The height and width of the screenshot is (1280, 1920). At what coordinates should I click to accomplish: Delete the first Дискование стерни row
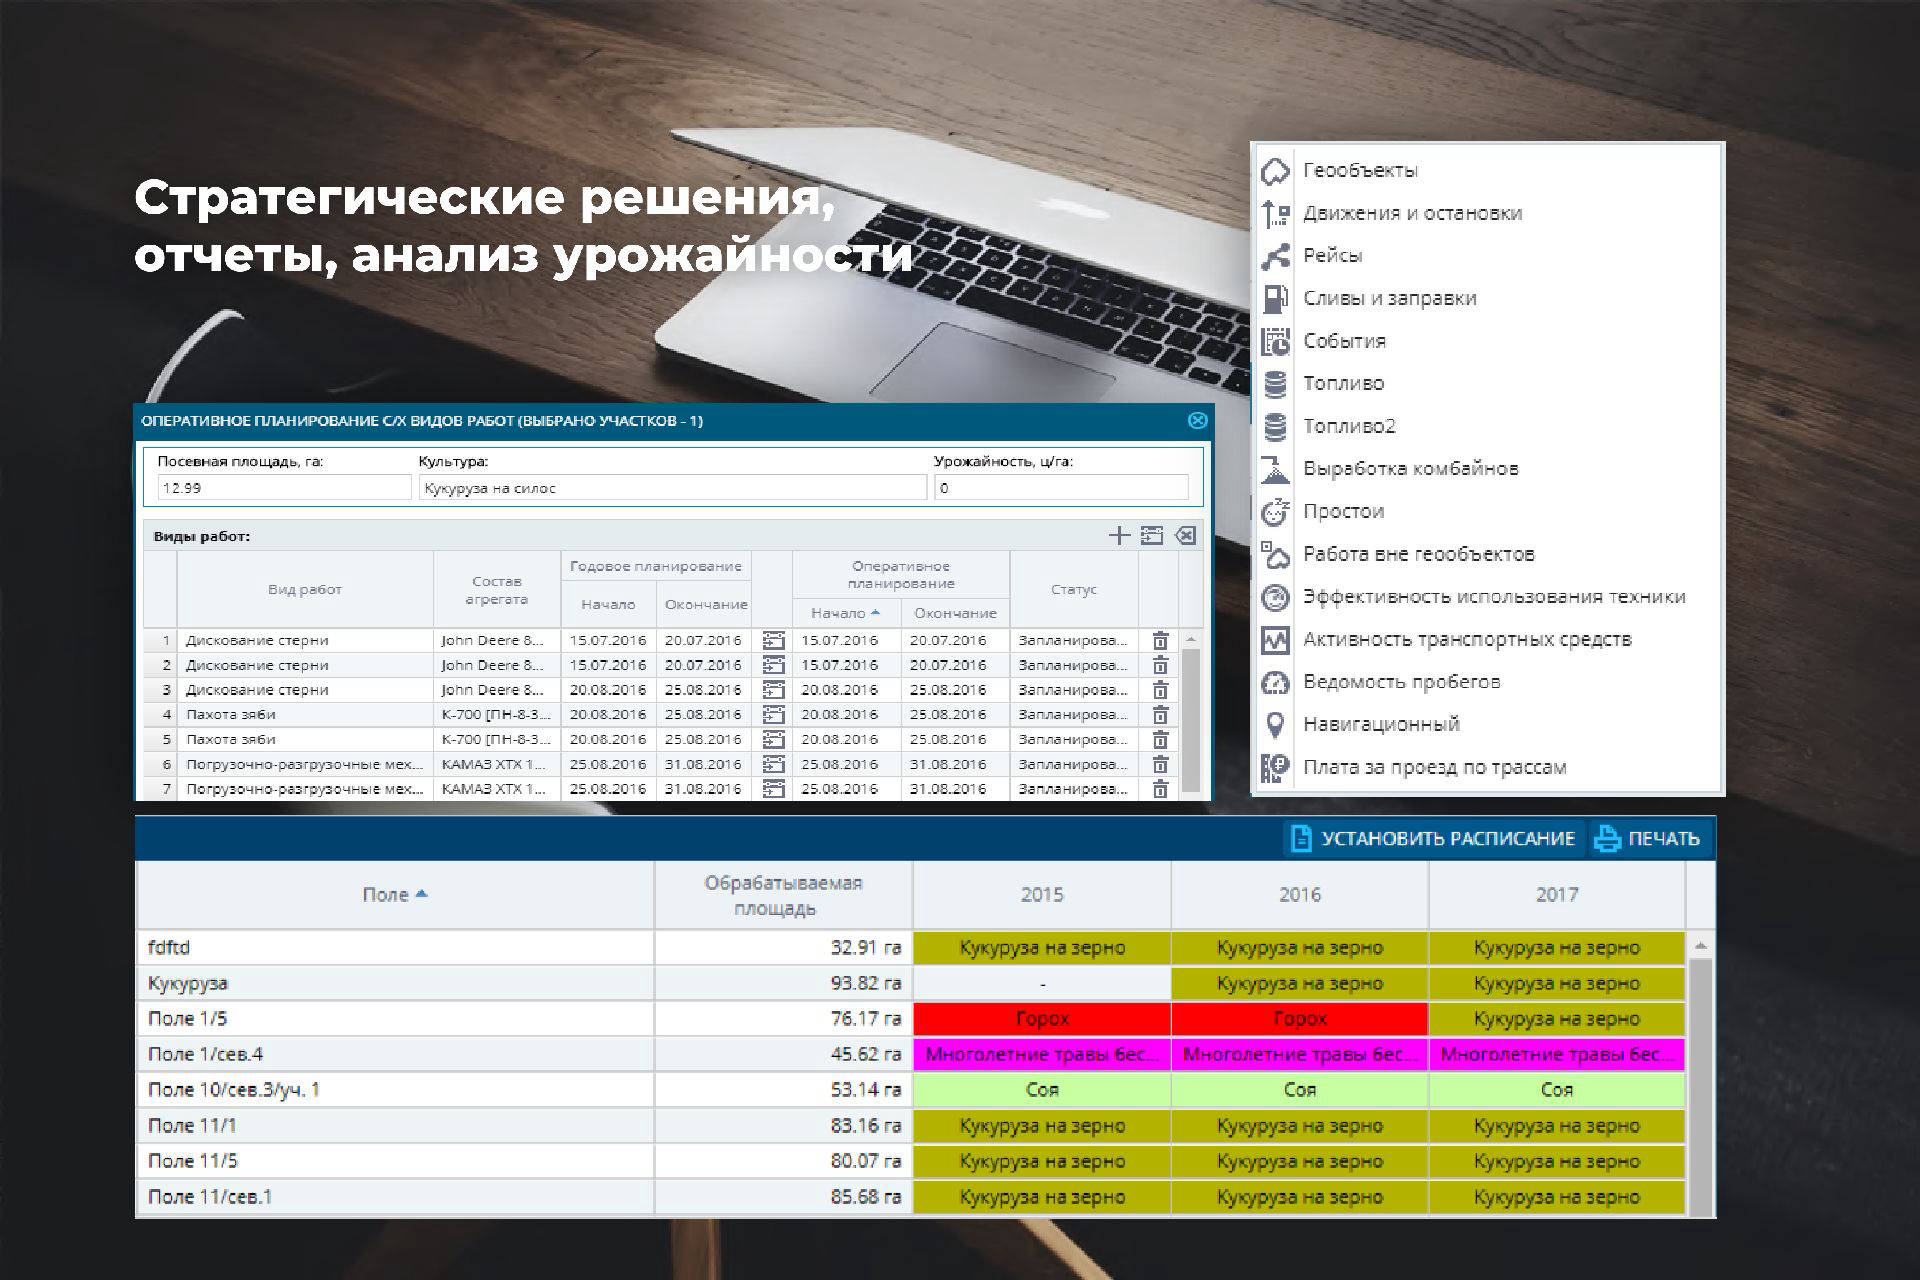(x=1160, y=640)
